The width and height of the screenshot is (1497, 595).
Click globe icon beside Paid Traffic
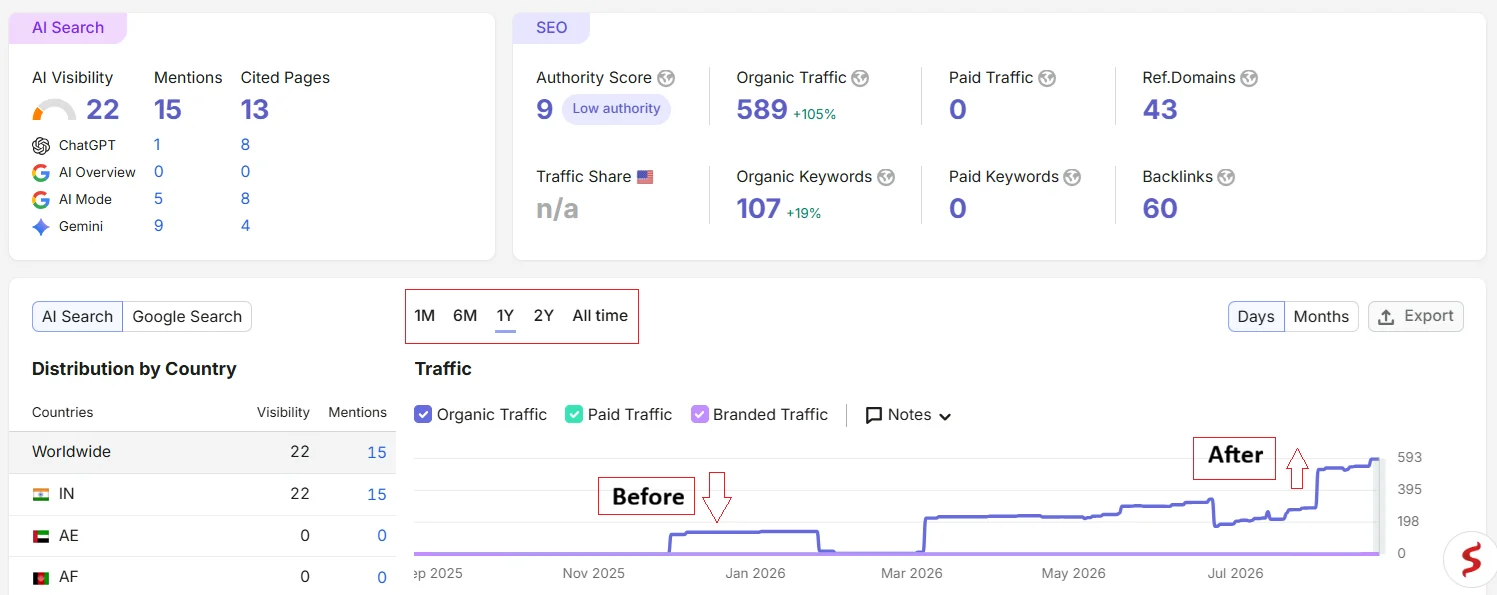click(1048, 78)
